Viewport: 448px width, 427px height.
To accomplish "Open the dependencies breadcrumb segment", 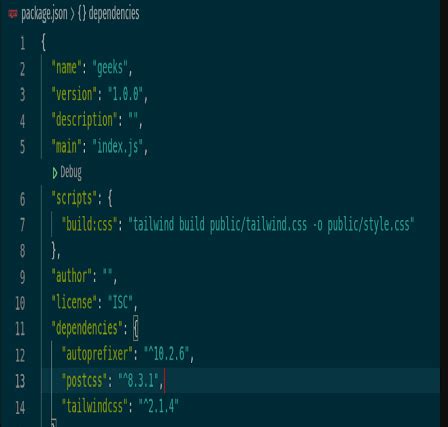I will [114, 14].
